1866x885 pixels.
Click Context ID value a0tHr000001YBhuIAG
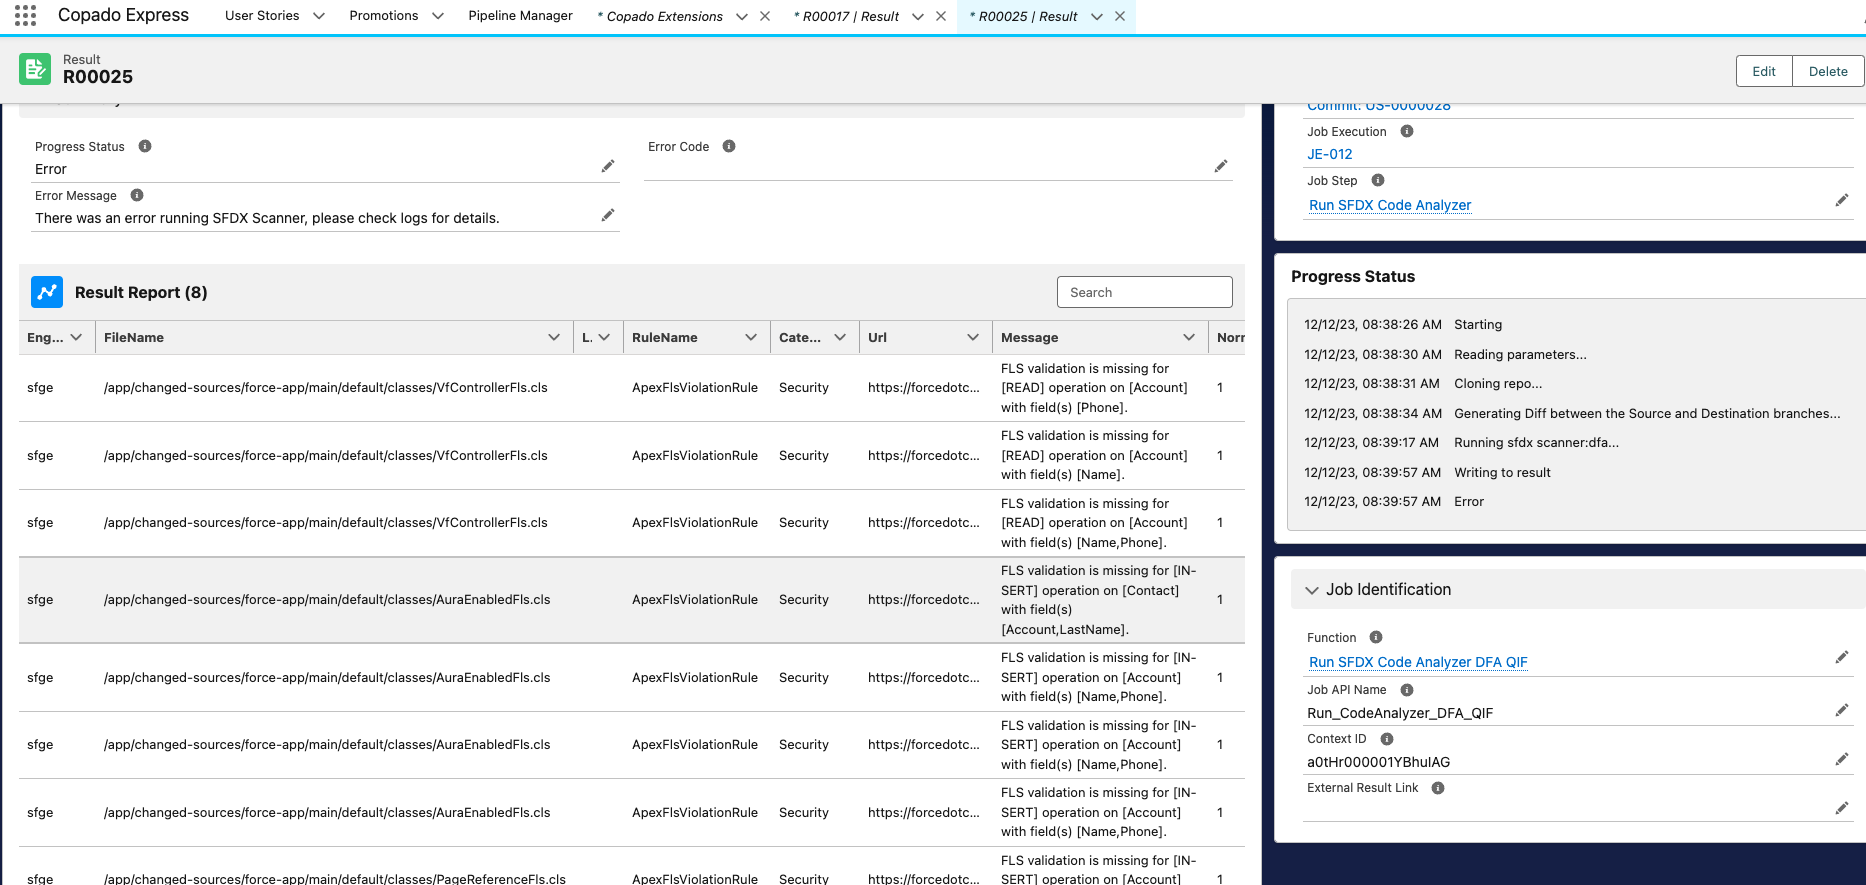(1378, 762)
